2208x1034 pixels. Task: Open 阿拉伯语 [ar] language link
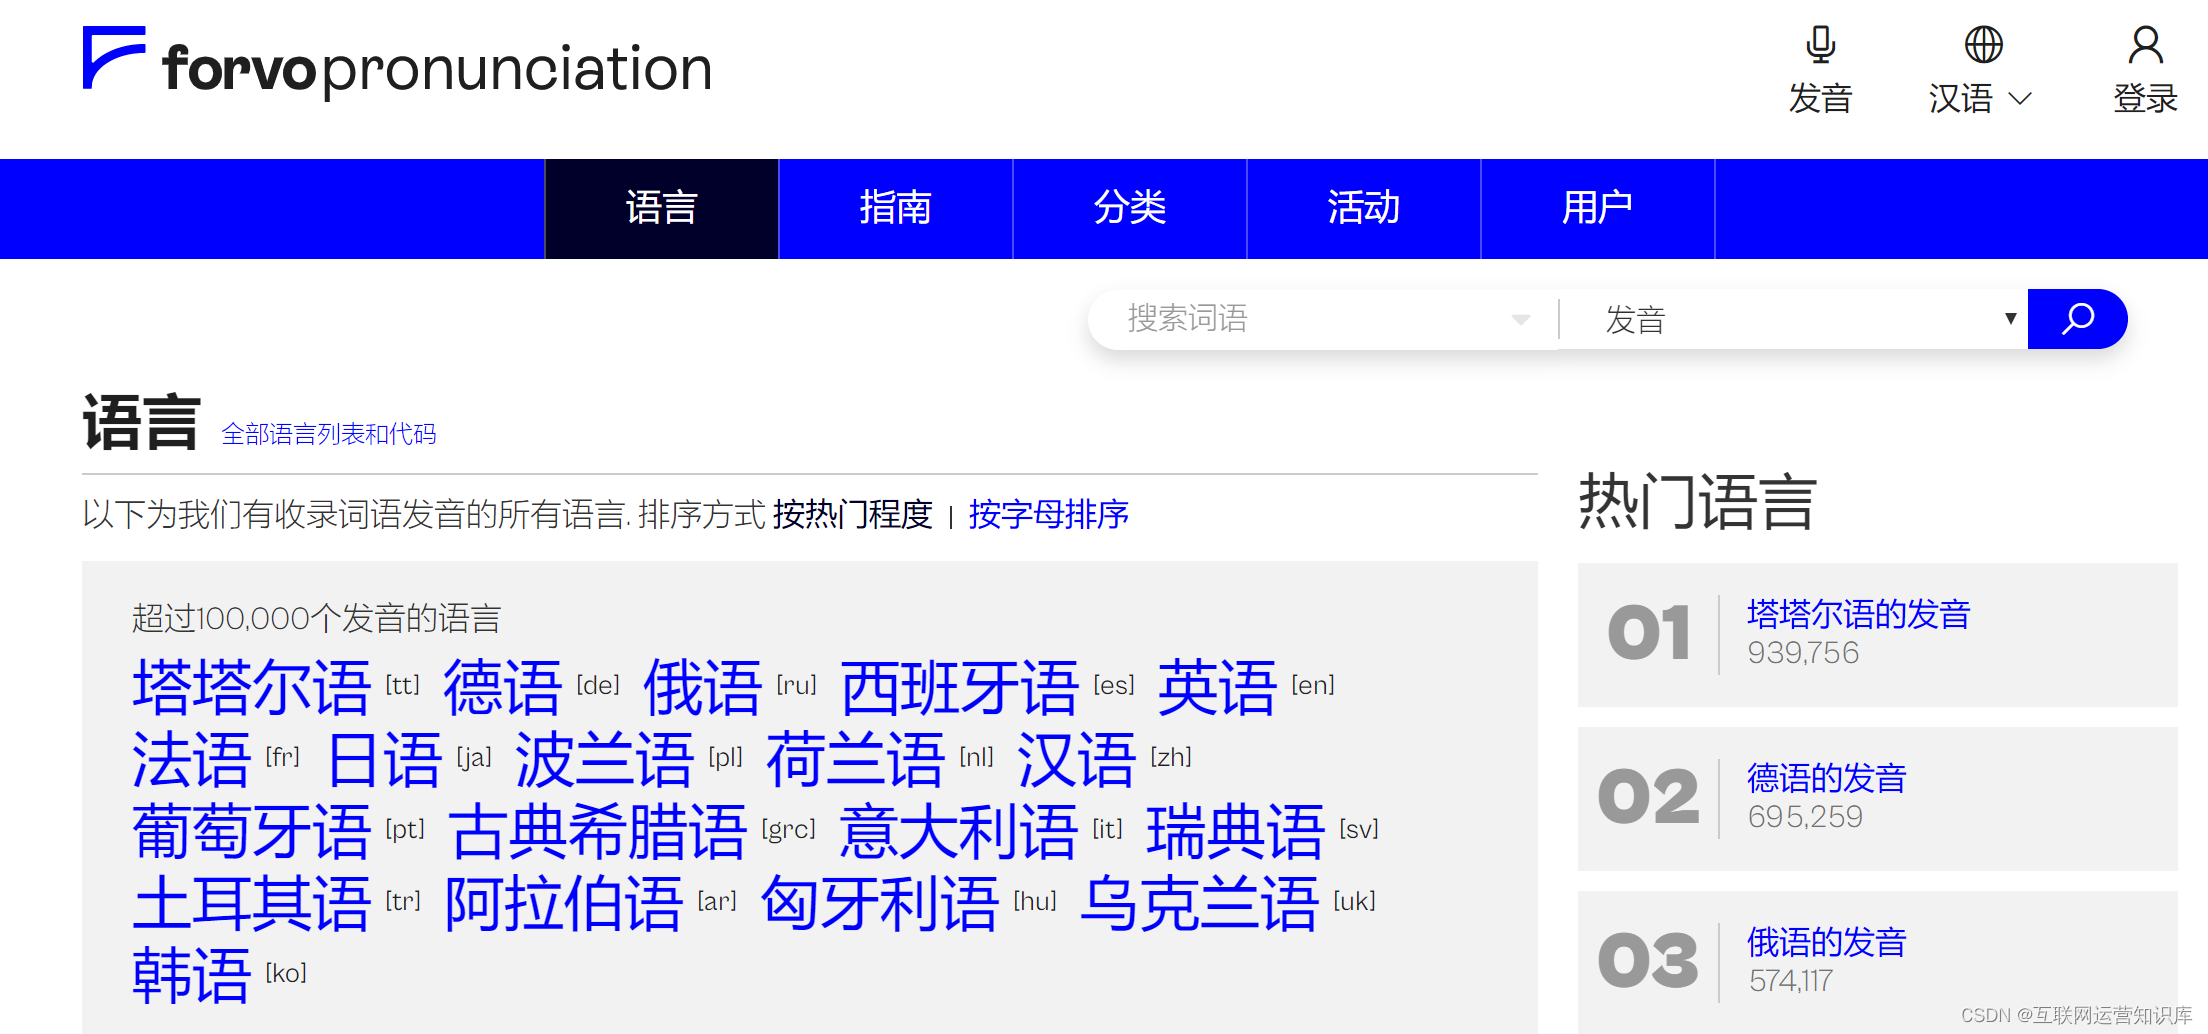(564, 903)
